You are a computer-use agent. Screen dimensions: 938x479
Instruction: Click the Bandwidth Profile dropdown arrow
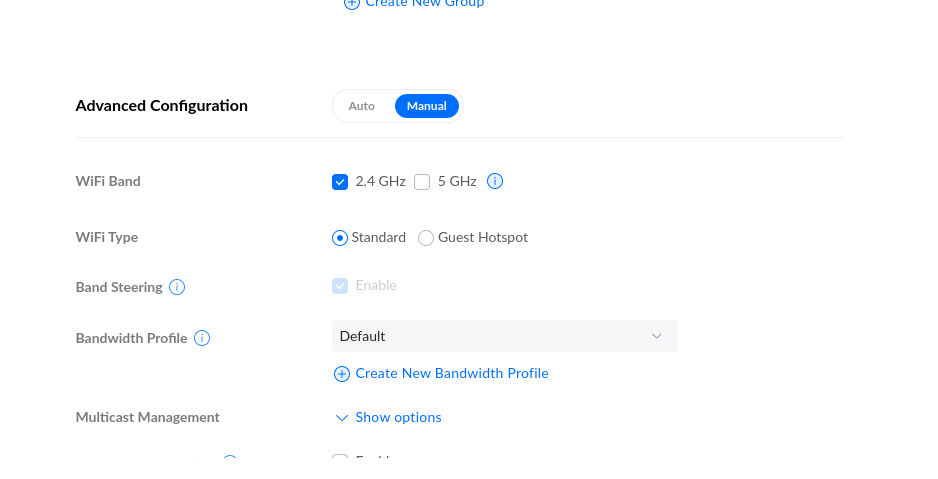pyautogui.click(x=656, y=336)
